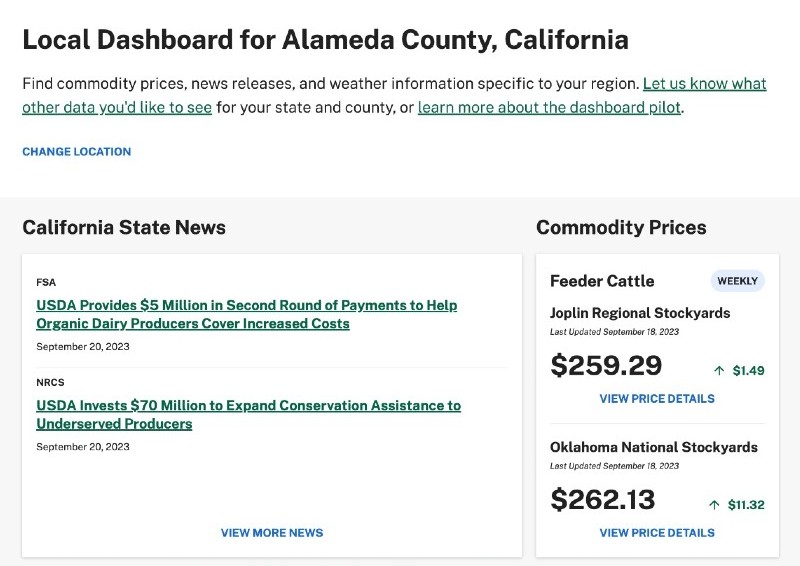Open the "Let us know what other data" link
The width and height of the screenshot is (800, 566).
tap(704, 84)
